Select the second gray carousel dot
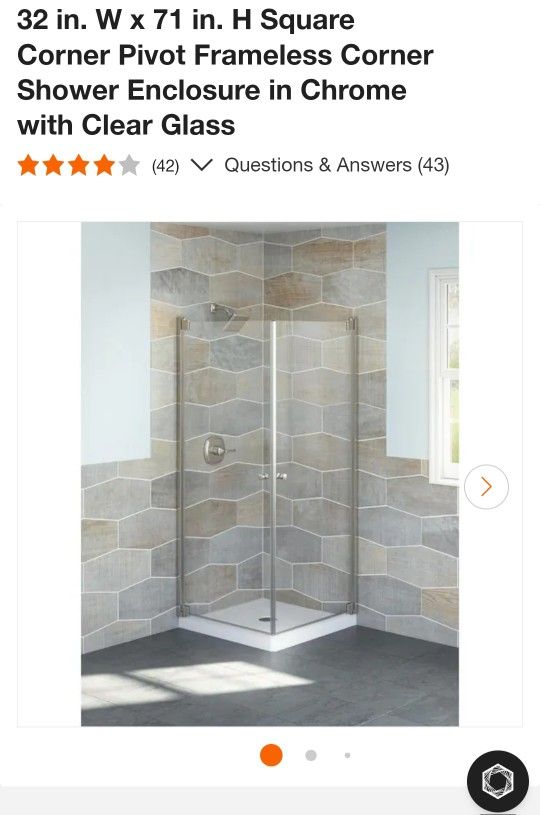The image size is (540, 815). (311, 755)
